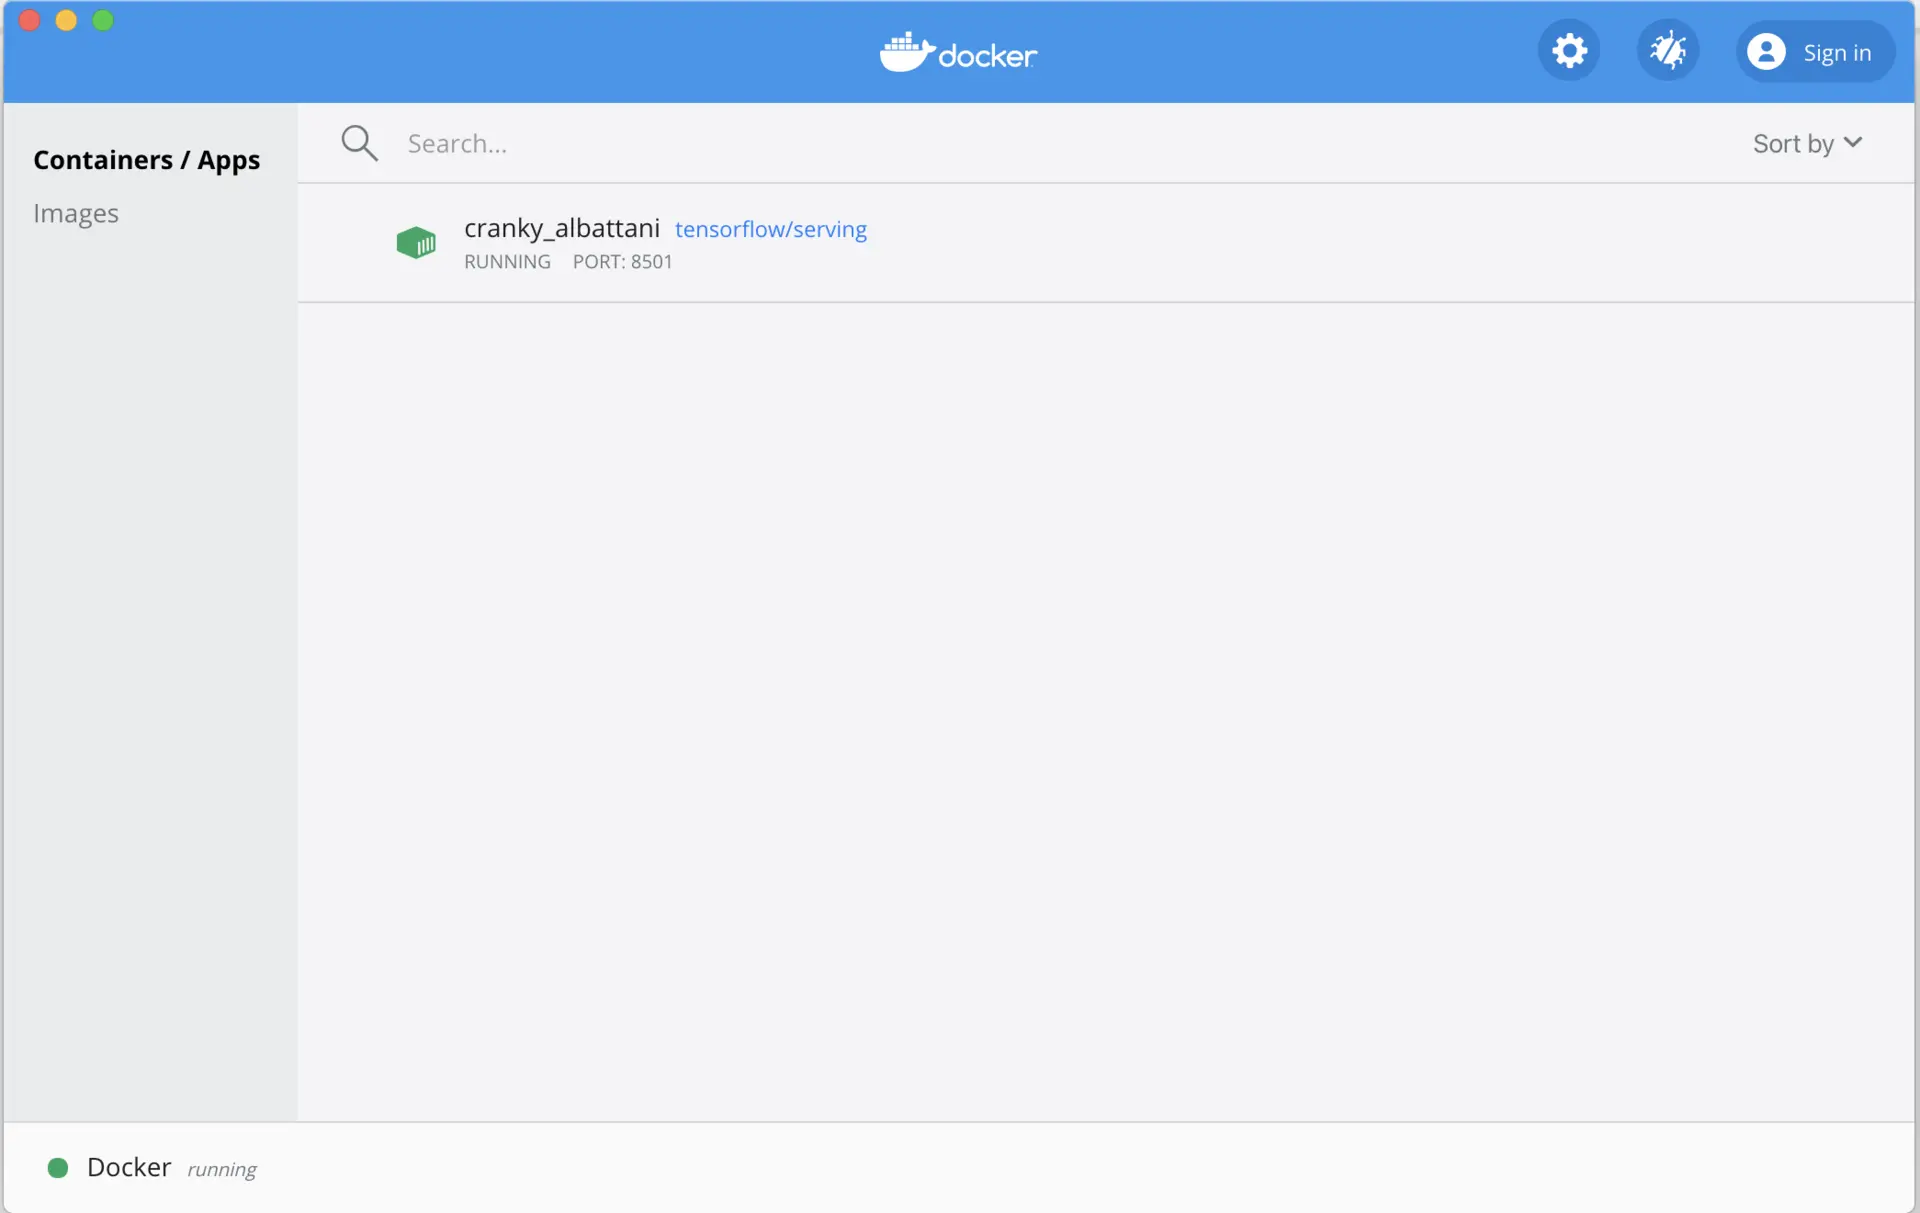Click the red close window button
The height and width of the screenshot is (1213, 1920).
(29, 20)
